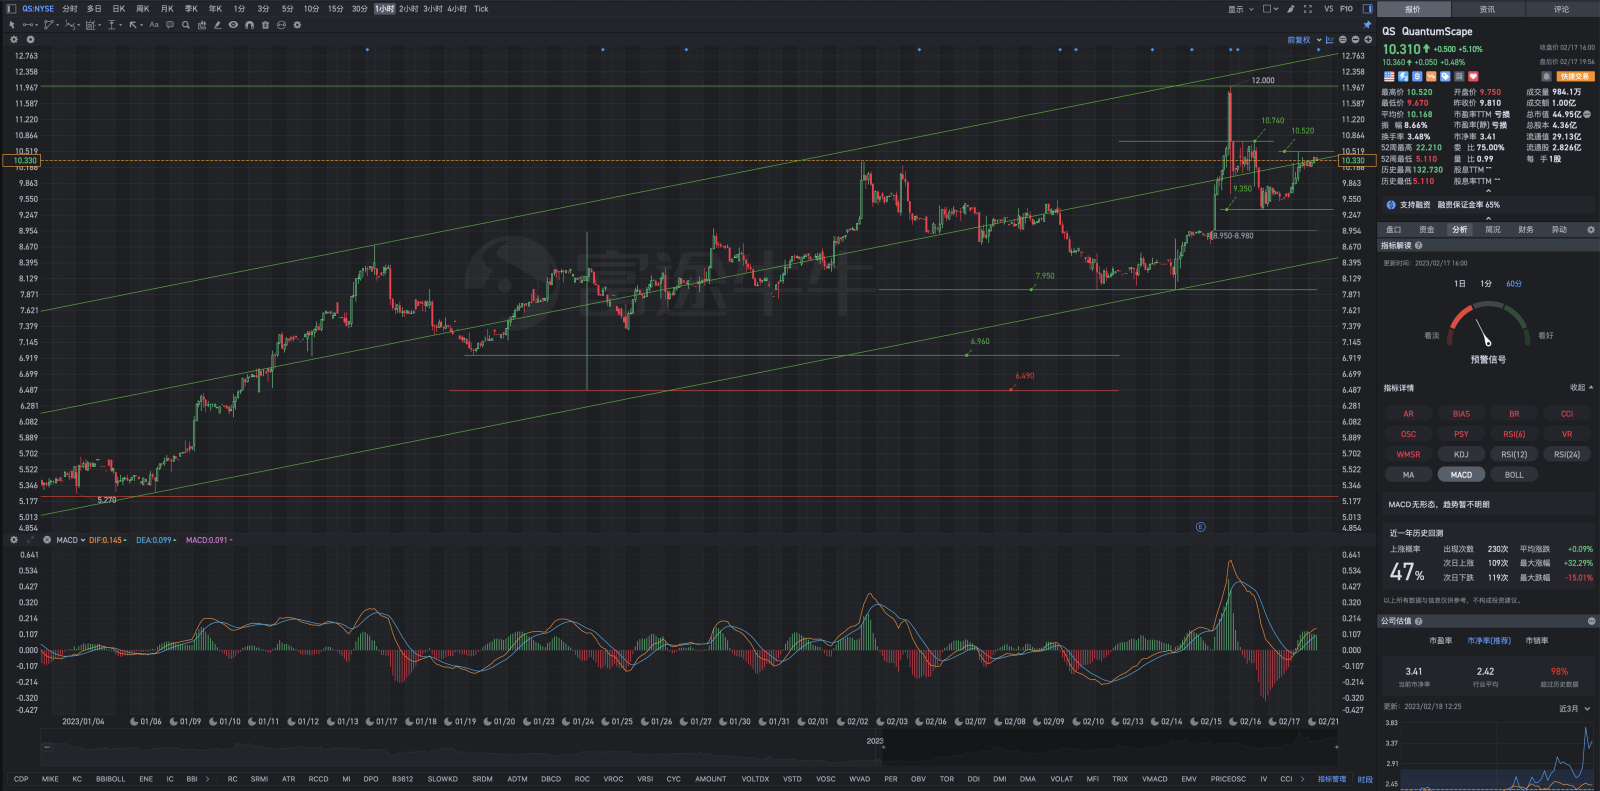Image resolution: width=1600 pixels, height=791 pixels.
Task: Zoom in chart with plus icon
Action: pyautogui.click(x=1368, y=40)
